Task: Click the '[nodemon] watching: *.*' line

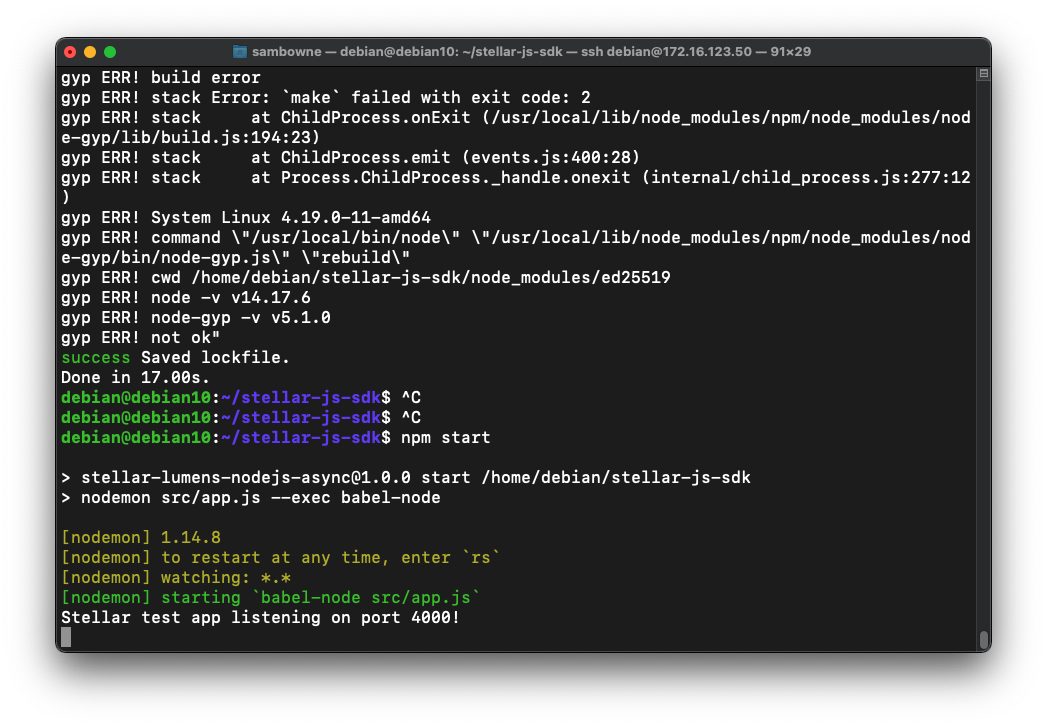Action: [176, 578]
